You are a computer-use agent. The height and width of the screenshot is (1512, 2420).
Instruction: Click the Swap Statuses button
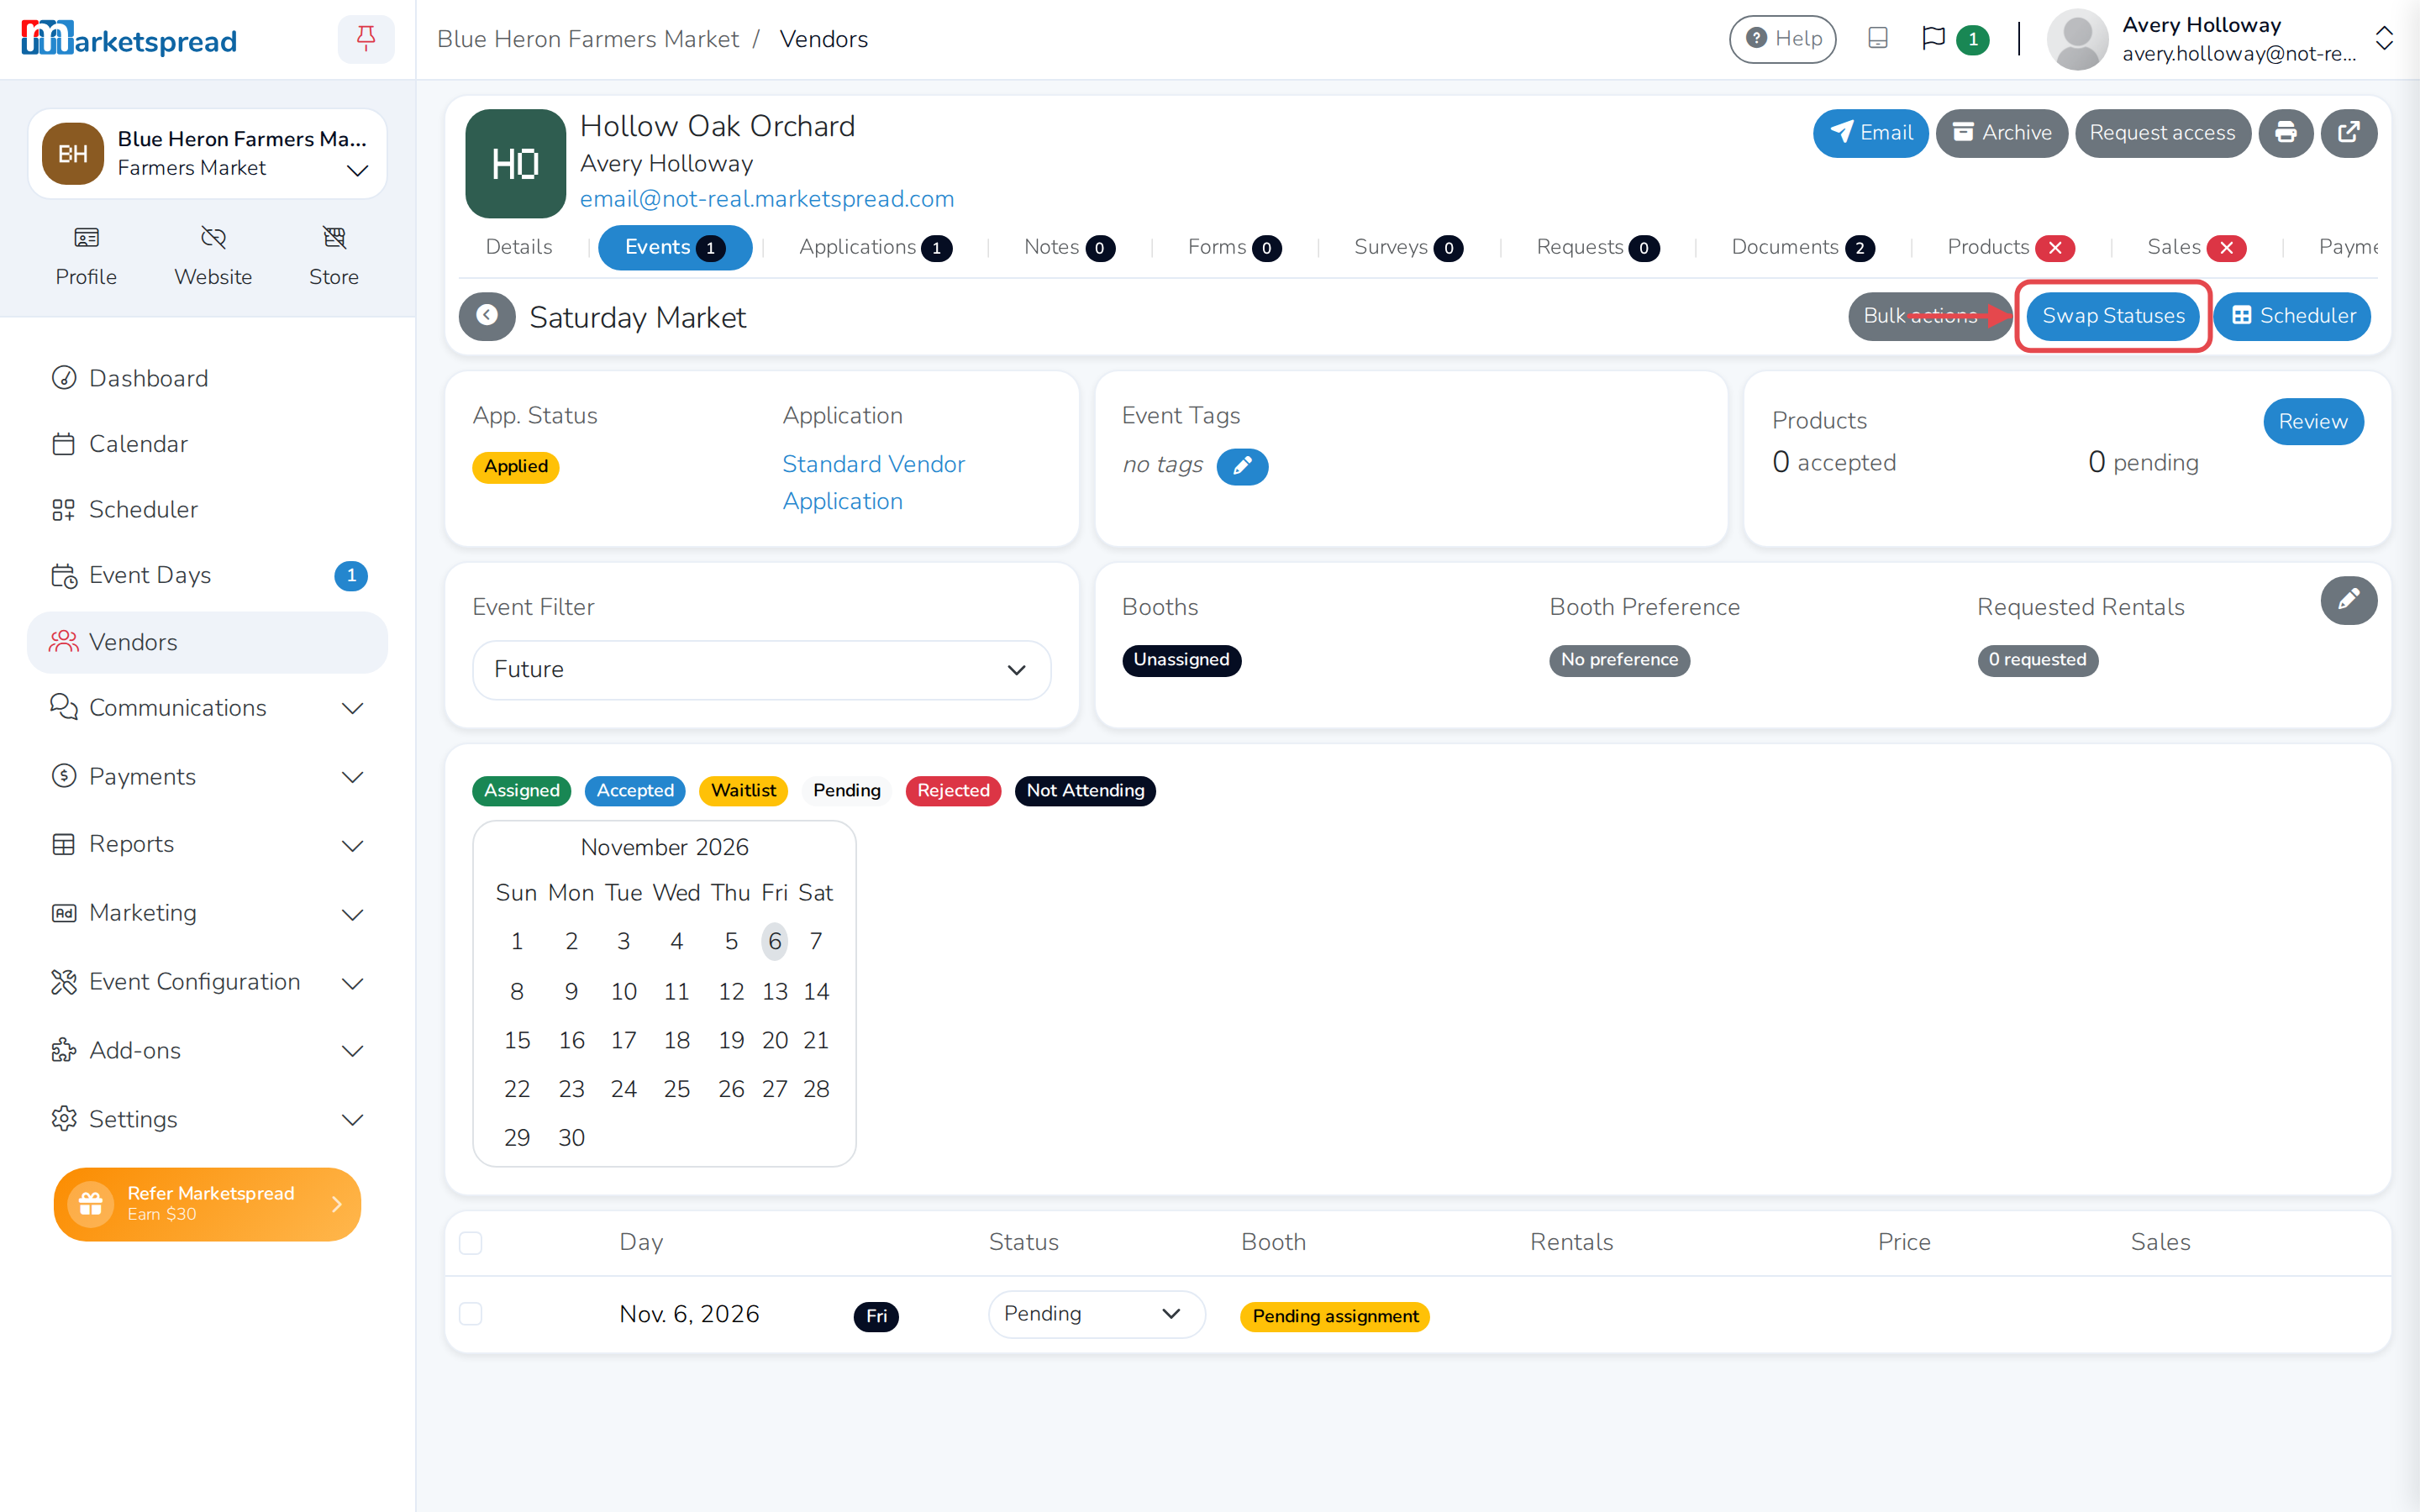pos(2112,316)
